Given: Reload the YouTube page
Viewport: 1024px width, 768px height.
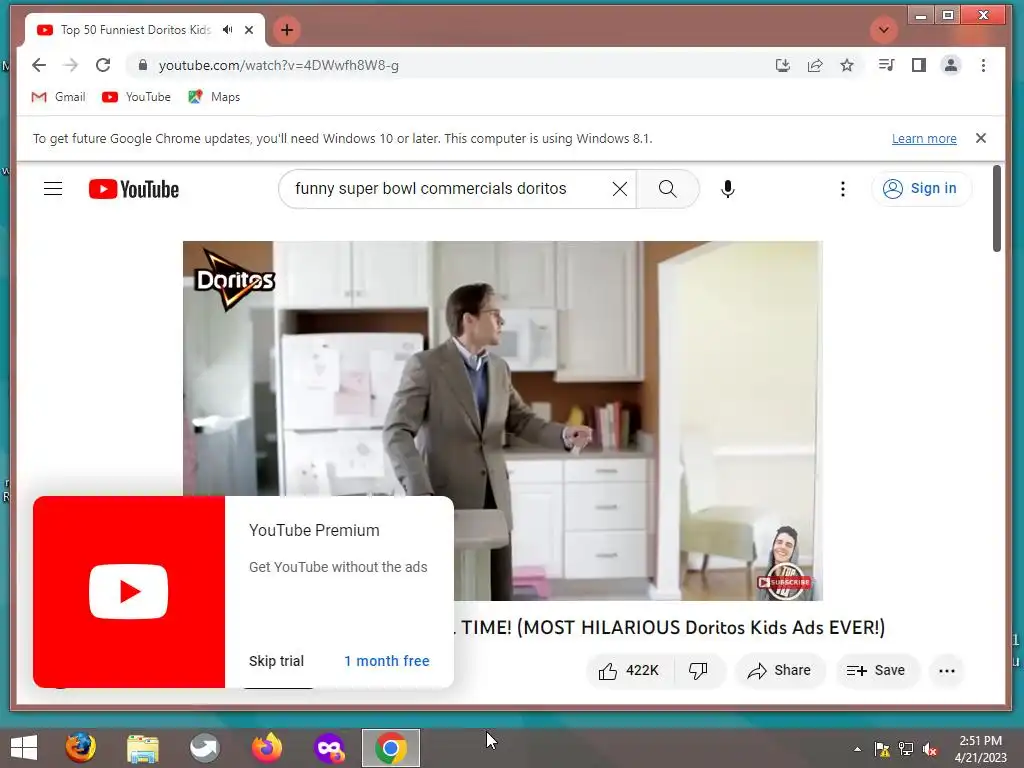Looking at the screenshot, I should coord(103,65).
